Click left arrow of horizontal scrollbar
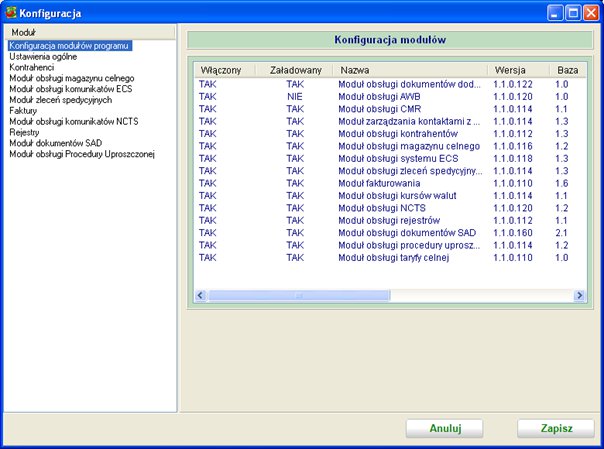The width and height of the screenshot is (604, 449). (200, 295)
